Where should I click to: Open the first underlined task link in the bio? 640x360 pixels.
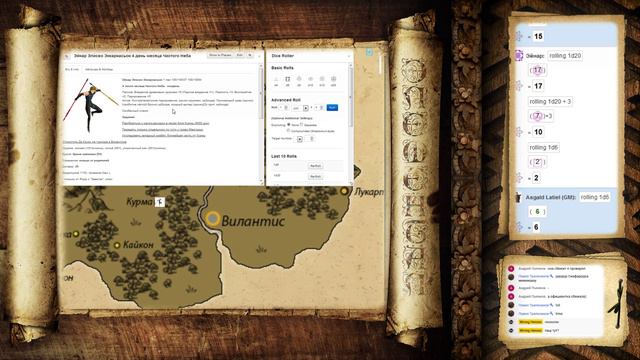(165, 123)
